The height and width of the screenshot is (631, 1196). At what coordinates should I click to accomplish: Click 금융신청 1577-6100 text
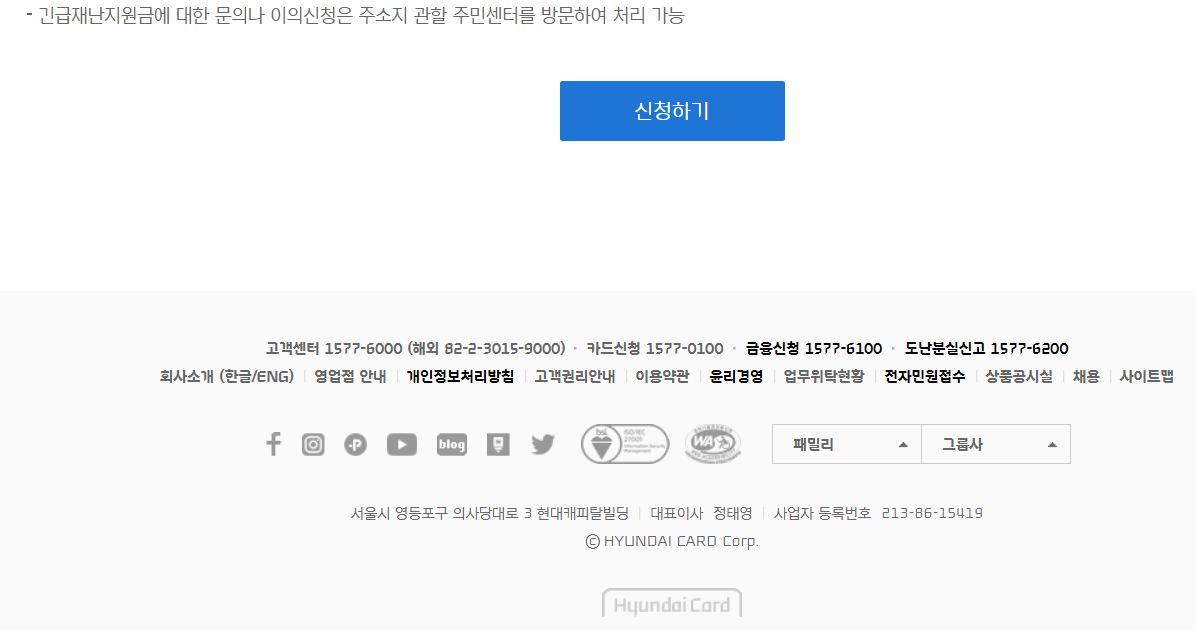pyautogui.click(x=814, y=349)
